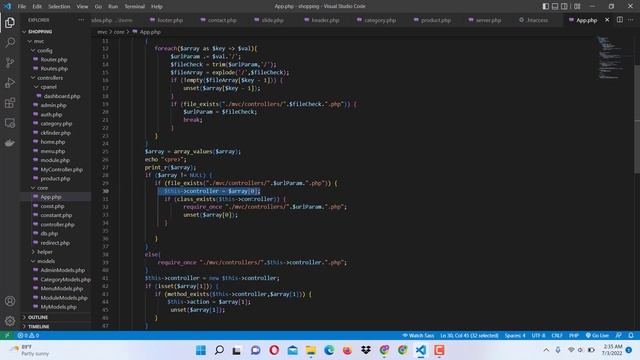Click the Go Live status bar button
This screenshot has height=360, width=640.
(x=597, y=335)
